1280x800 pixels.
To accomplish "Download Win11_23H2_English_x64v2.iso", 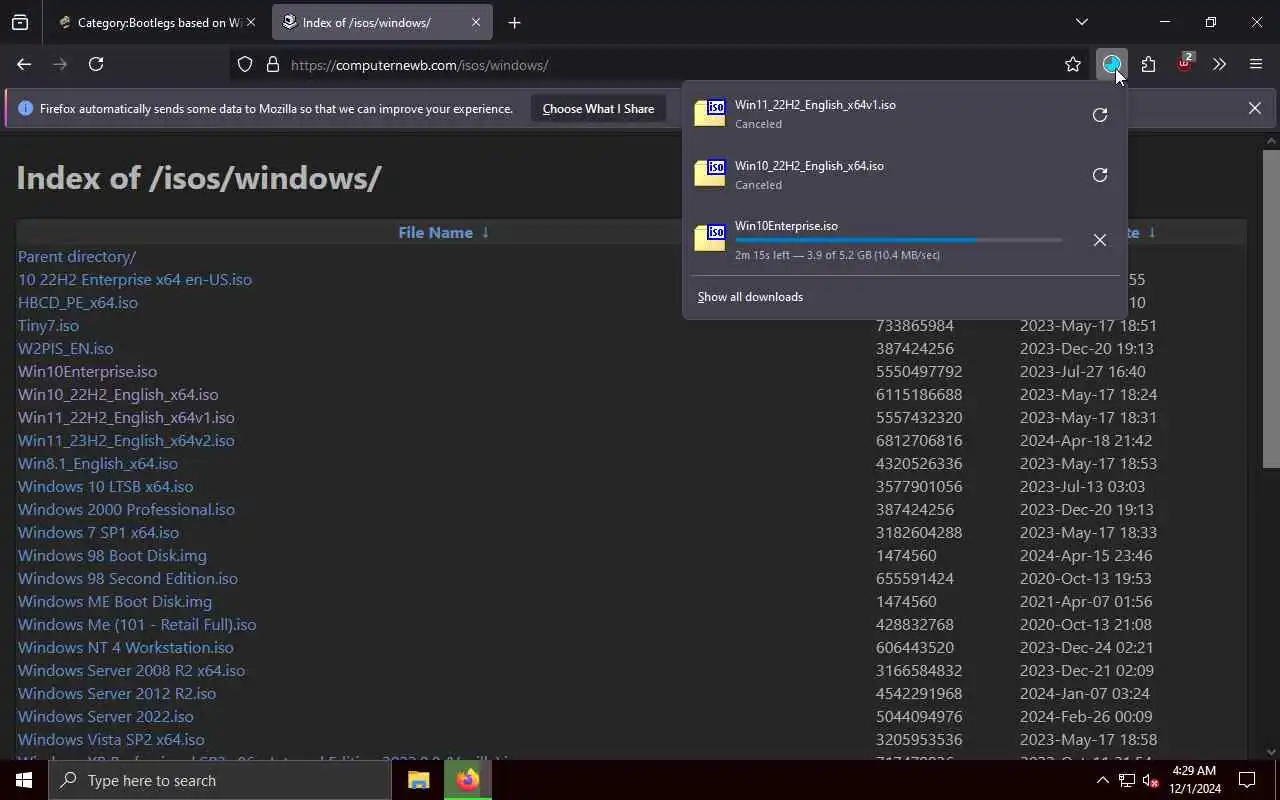I will tap(126, 440).
